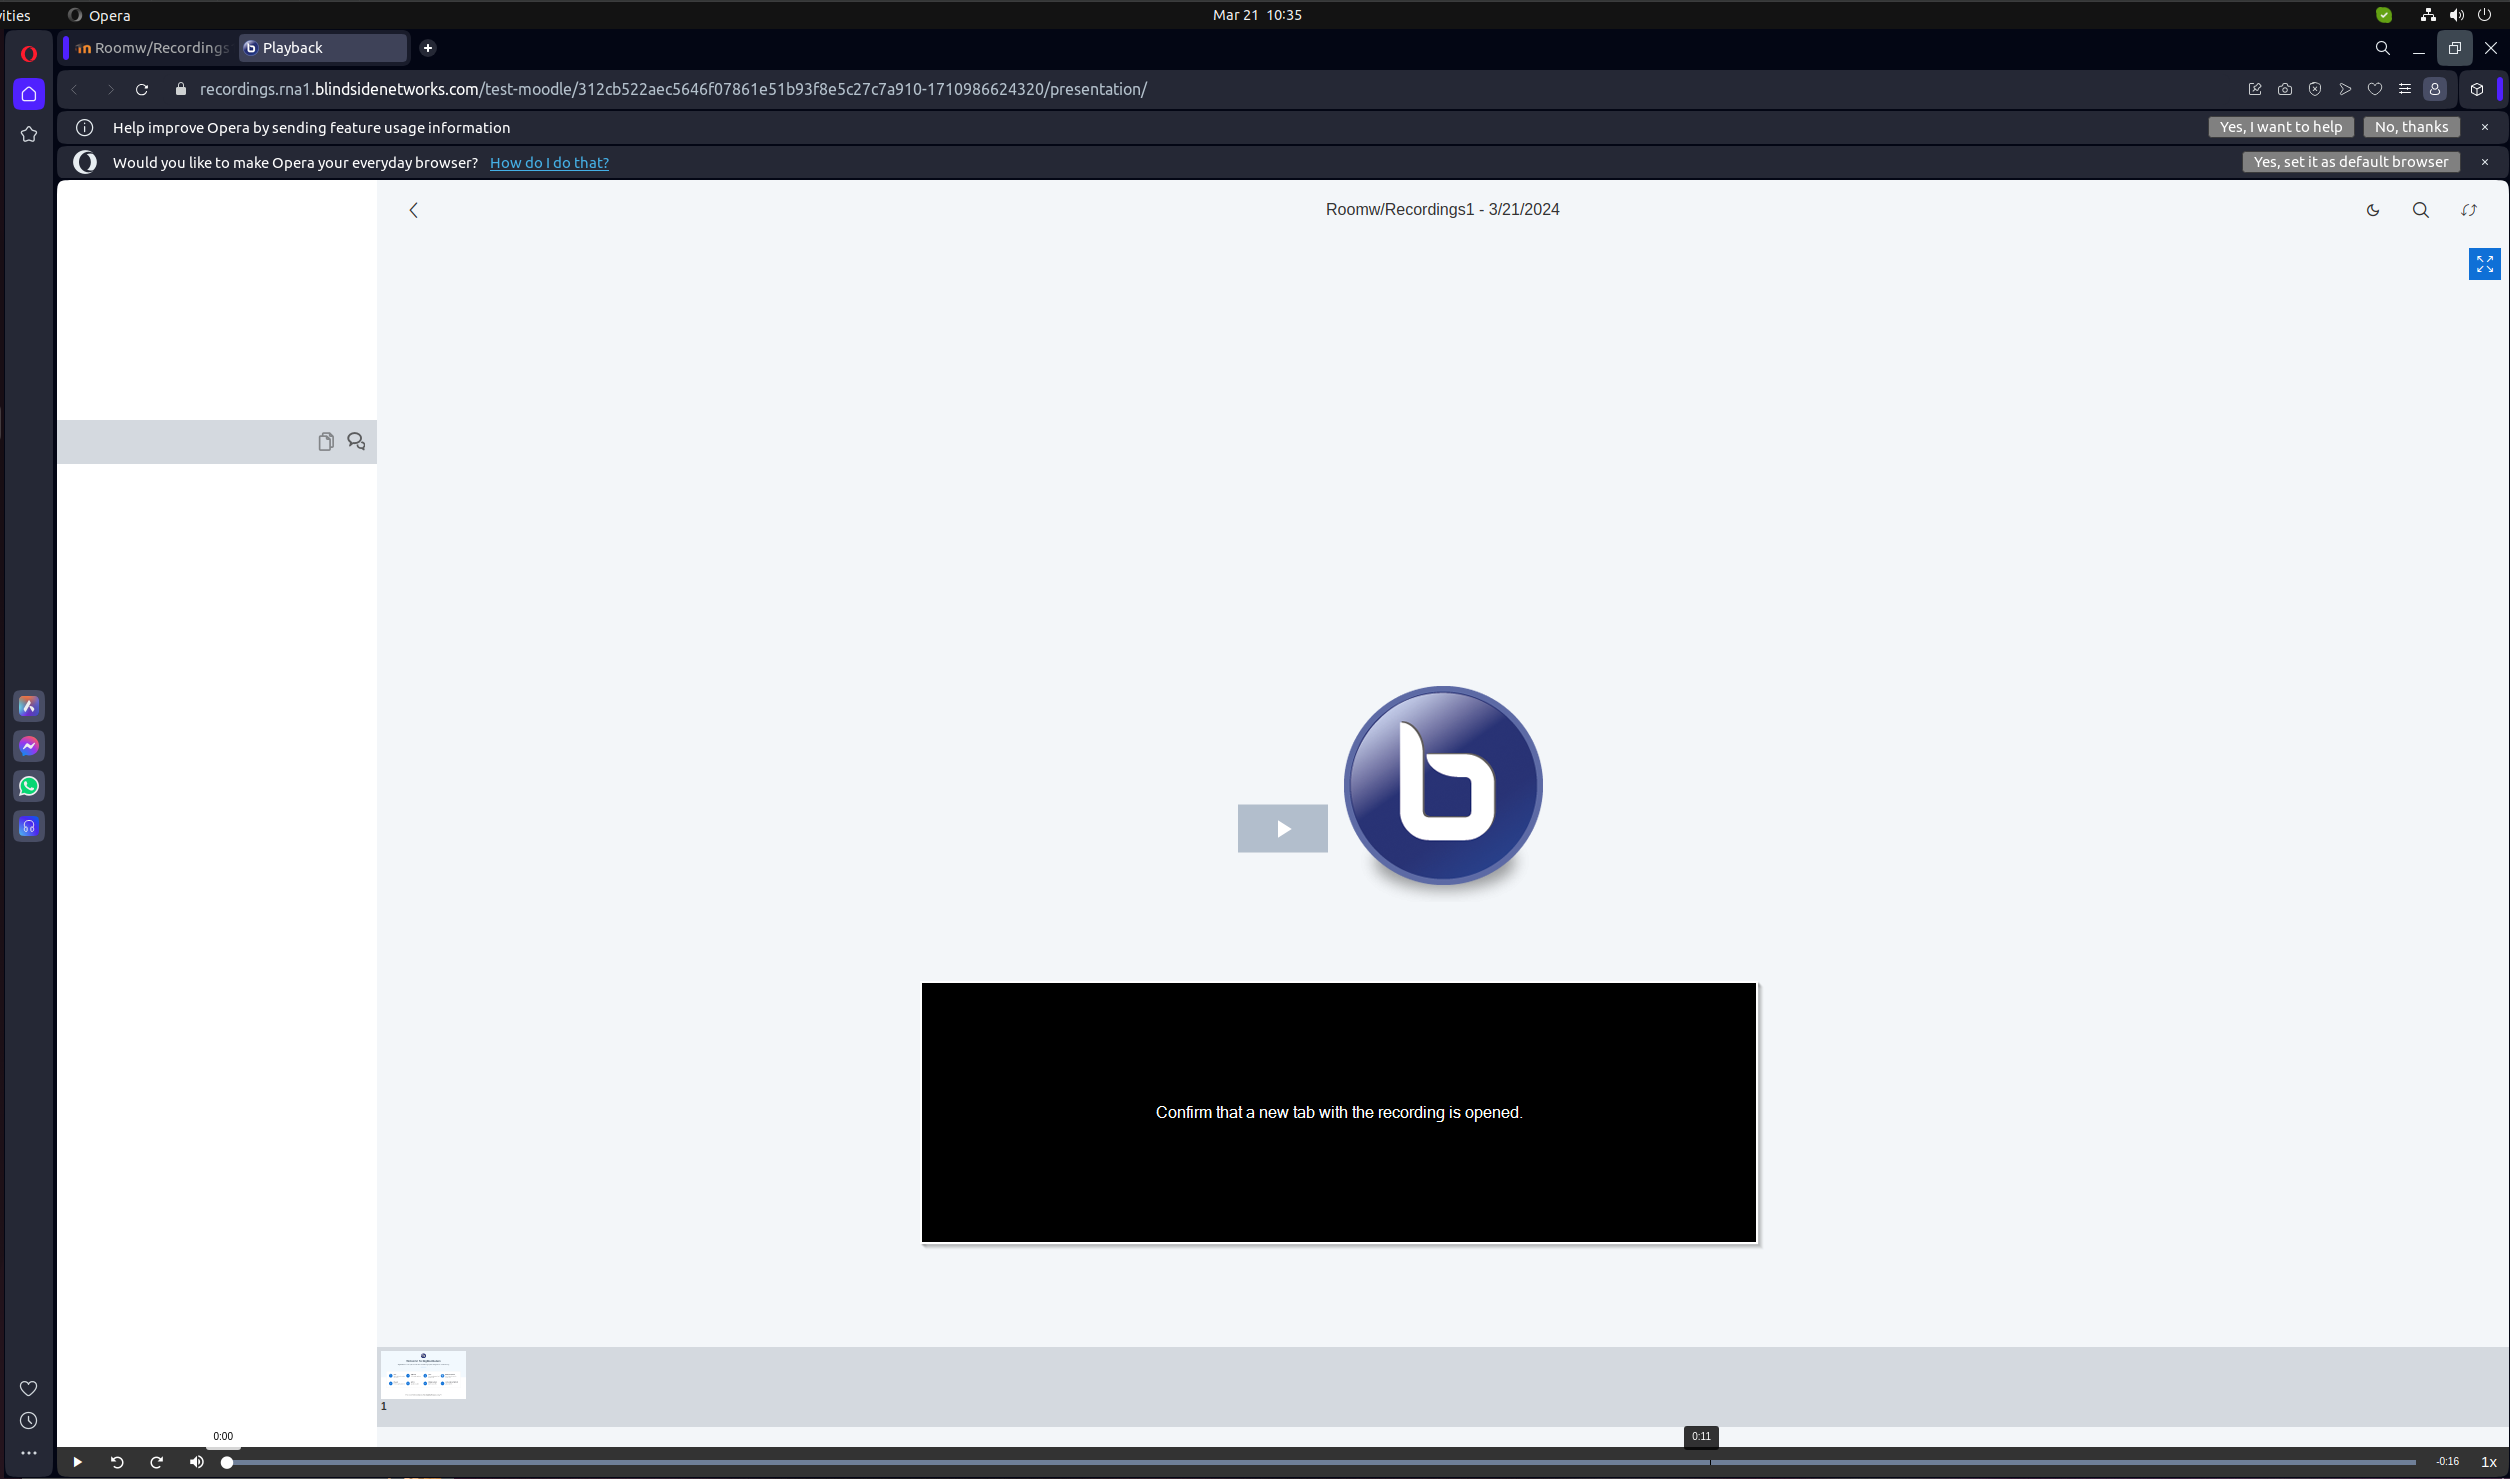Select the Playback tab
The height and width of the screenshot is (1479, 2510).
322,48
